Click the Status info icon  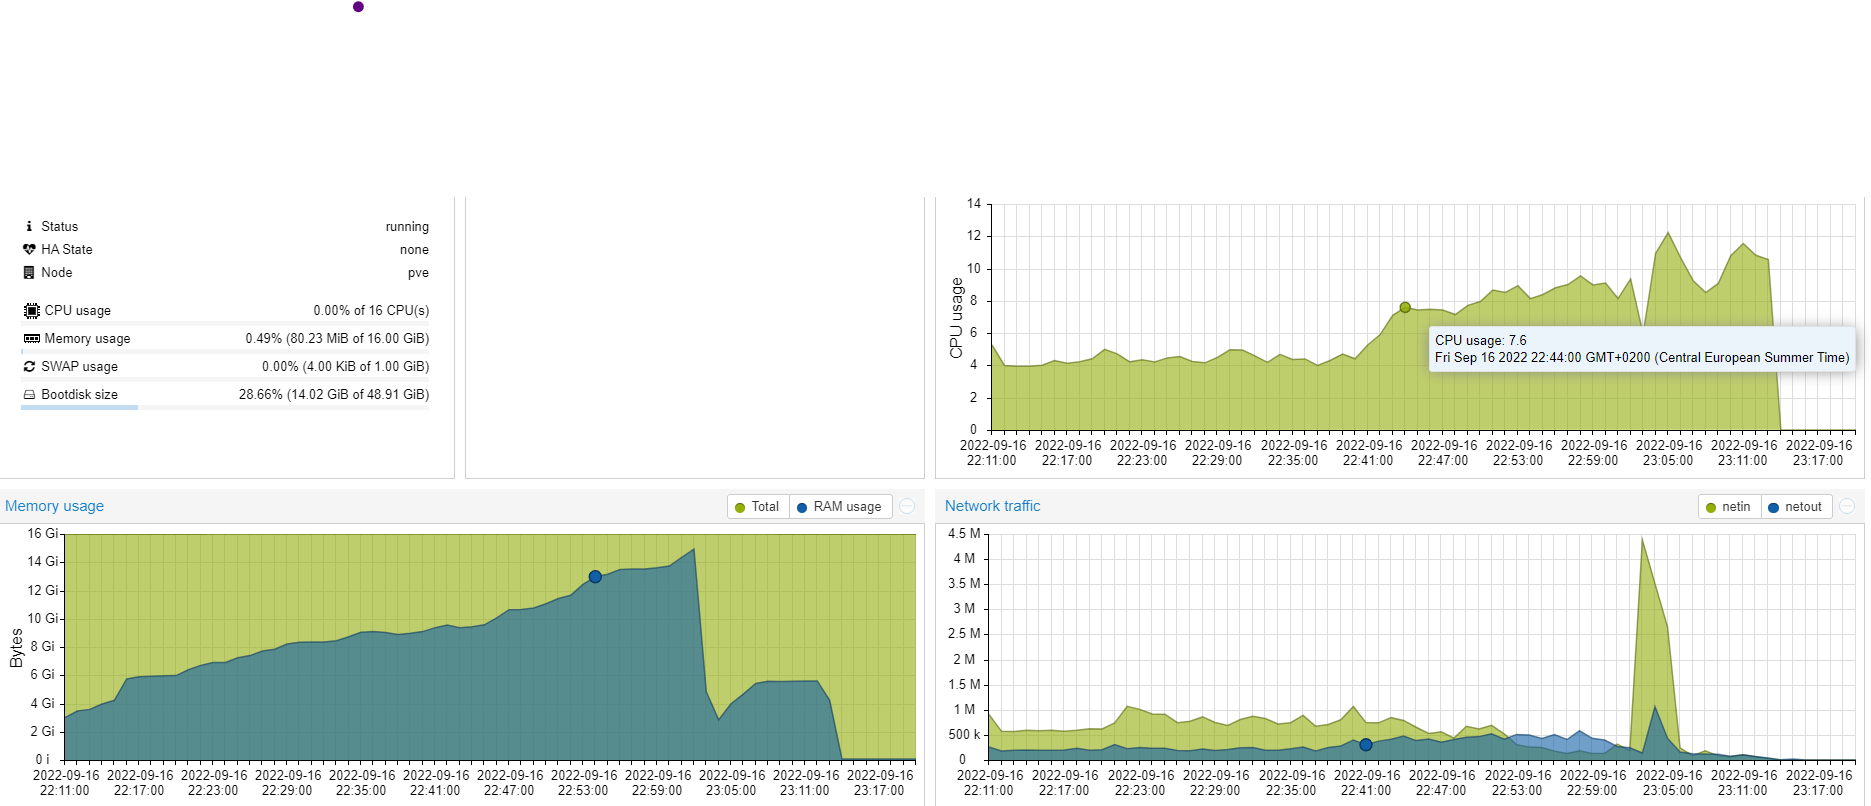29,226
